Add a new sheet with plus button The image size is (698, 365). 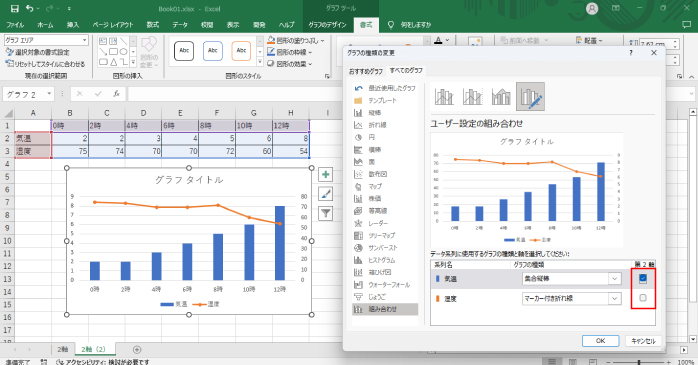tap(137, 349)
